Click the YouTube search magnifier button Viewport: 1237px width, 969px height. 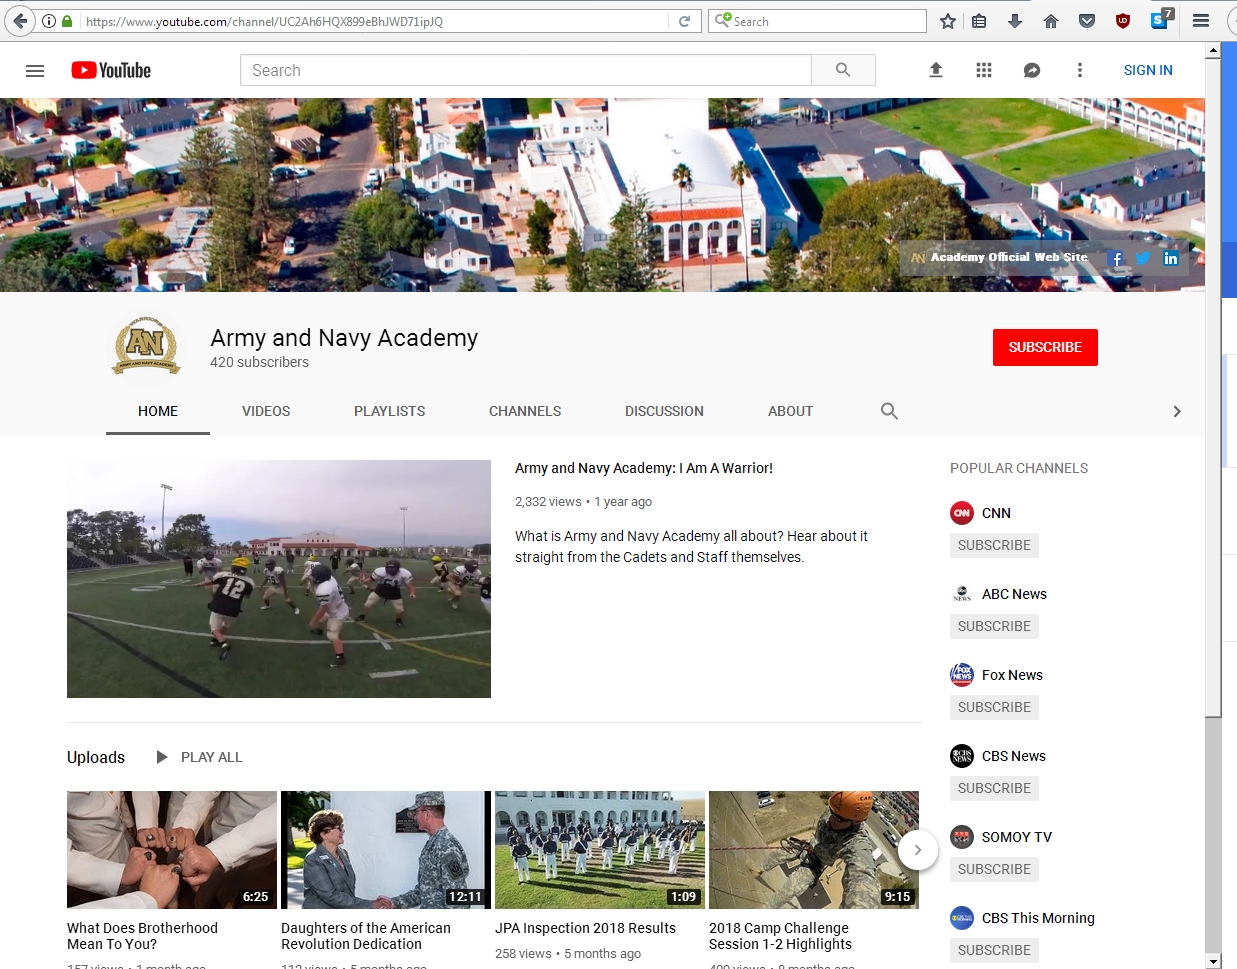(843, 70)
